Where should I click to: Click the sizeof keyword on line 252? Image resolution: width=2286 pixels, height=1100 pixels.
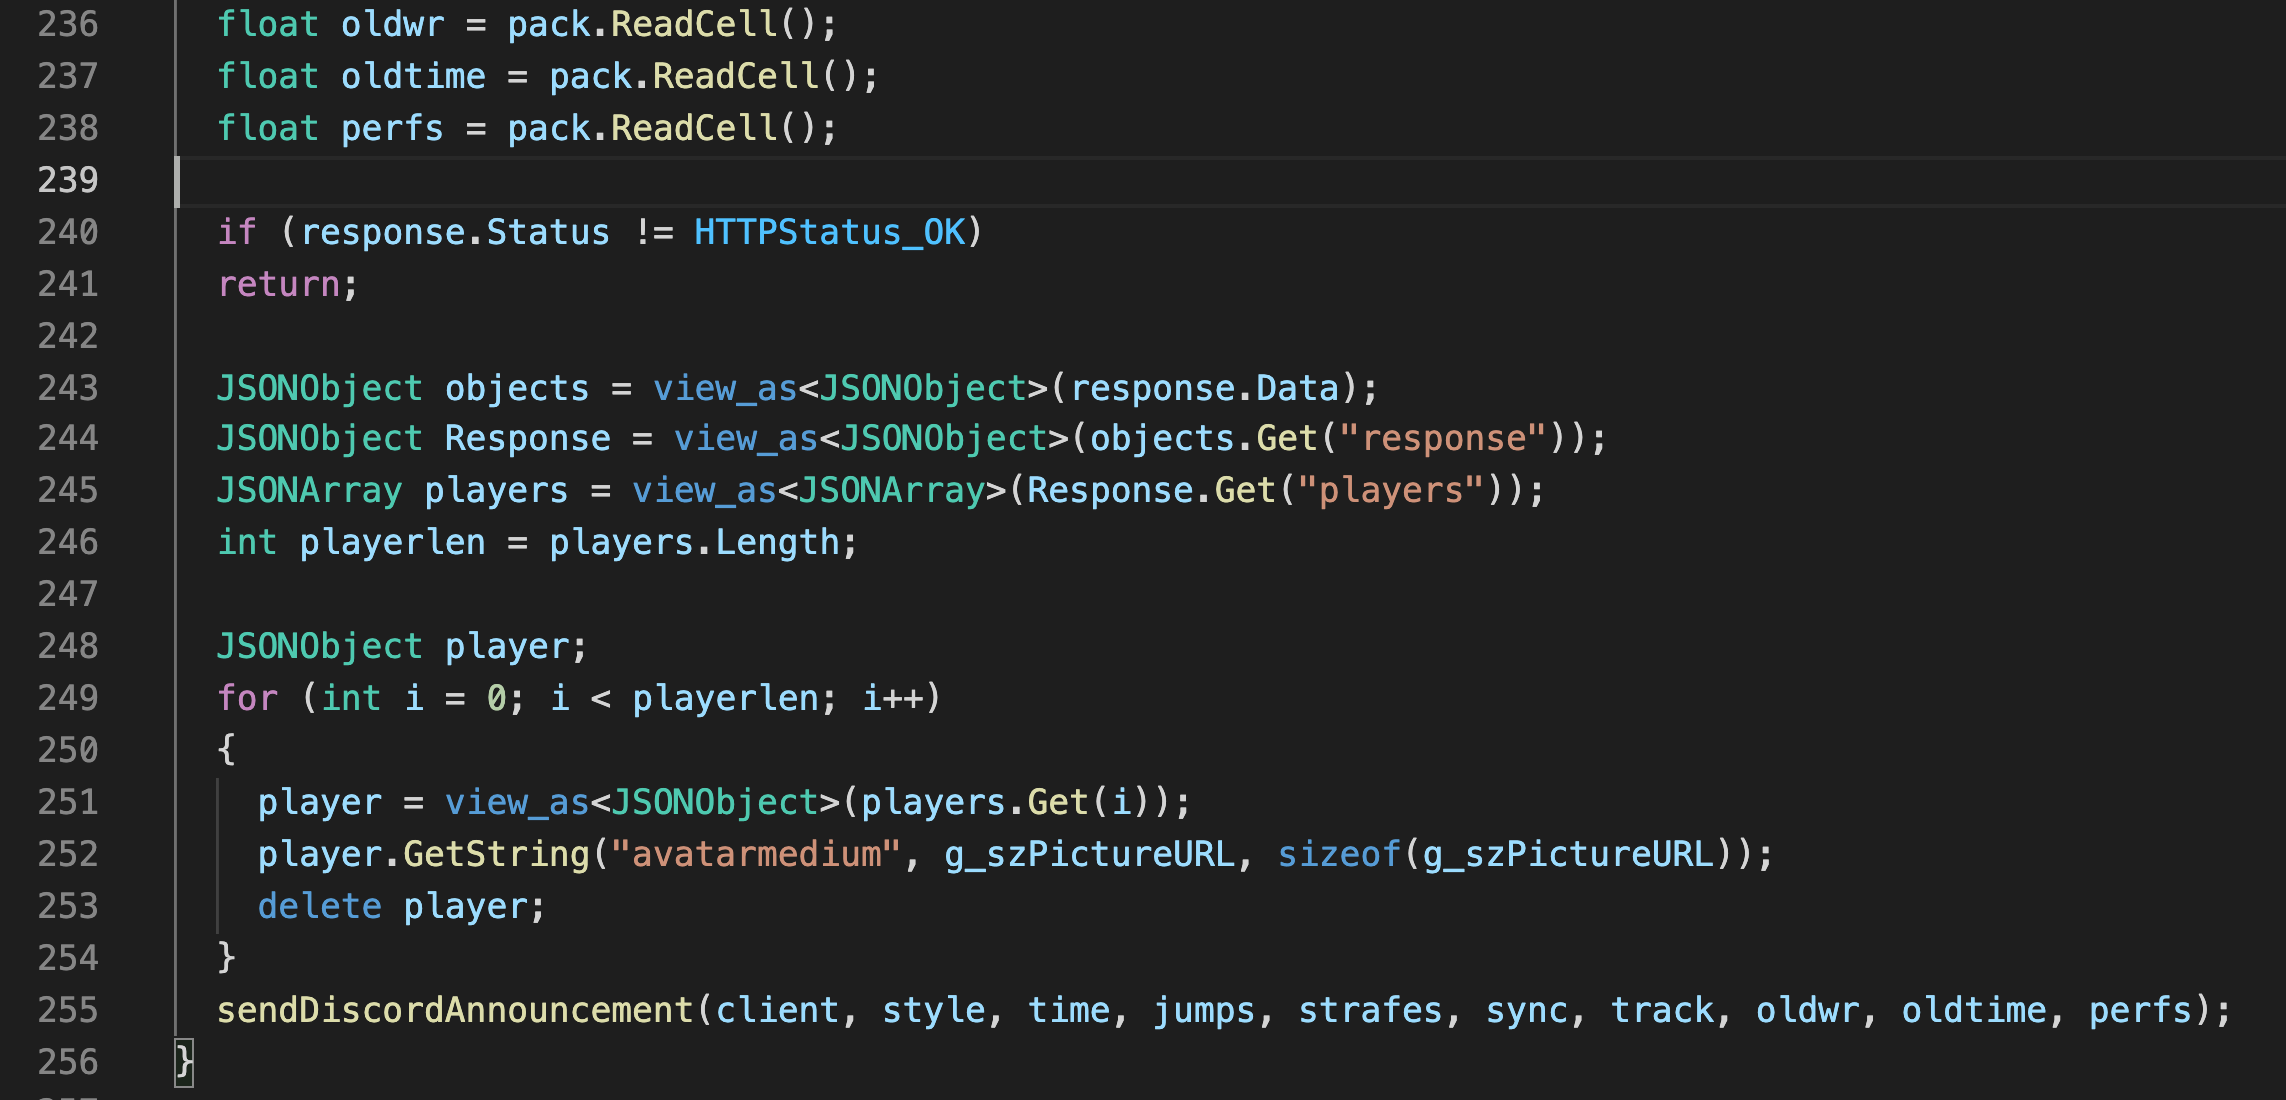point(1340,853)
